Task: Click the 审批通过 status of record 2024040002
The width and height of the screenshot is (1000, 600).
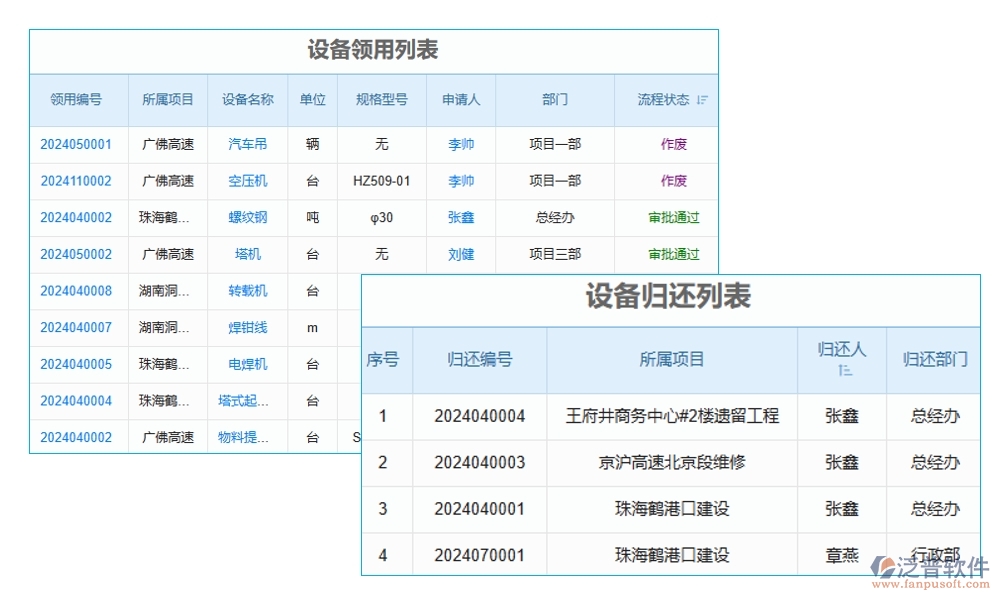Action: [667, 217]
